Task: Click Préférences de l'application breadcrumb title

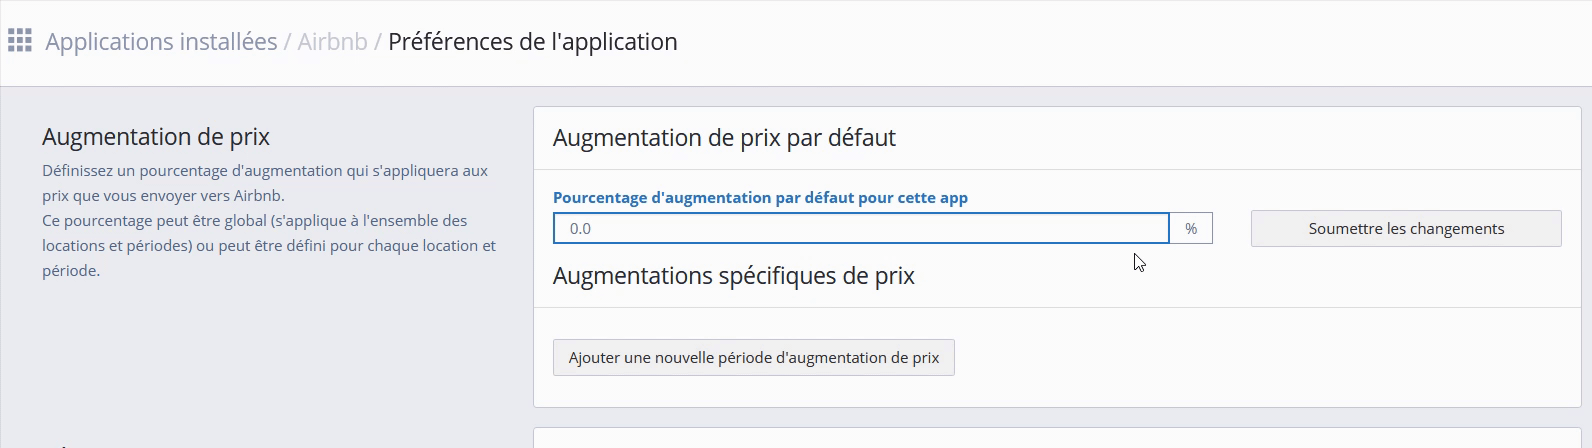Action: 532,42
